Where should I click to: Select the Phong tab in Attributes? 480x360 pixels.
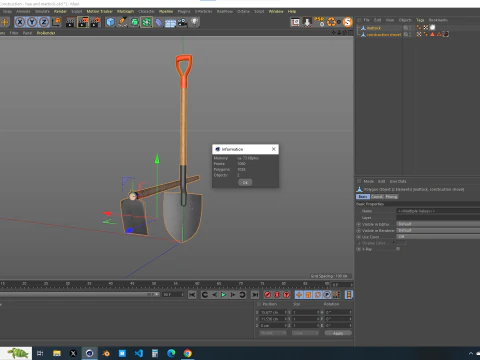point(391,197)
